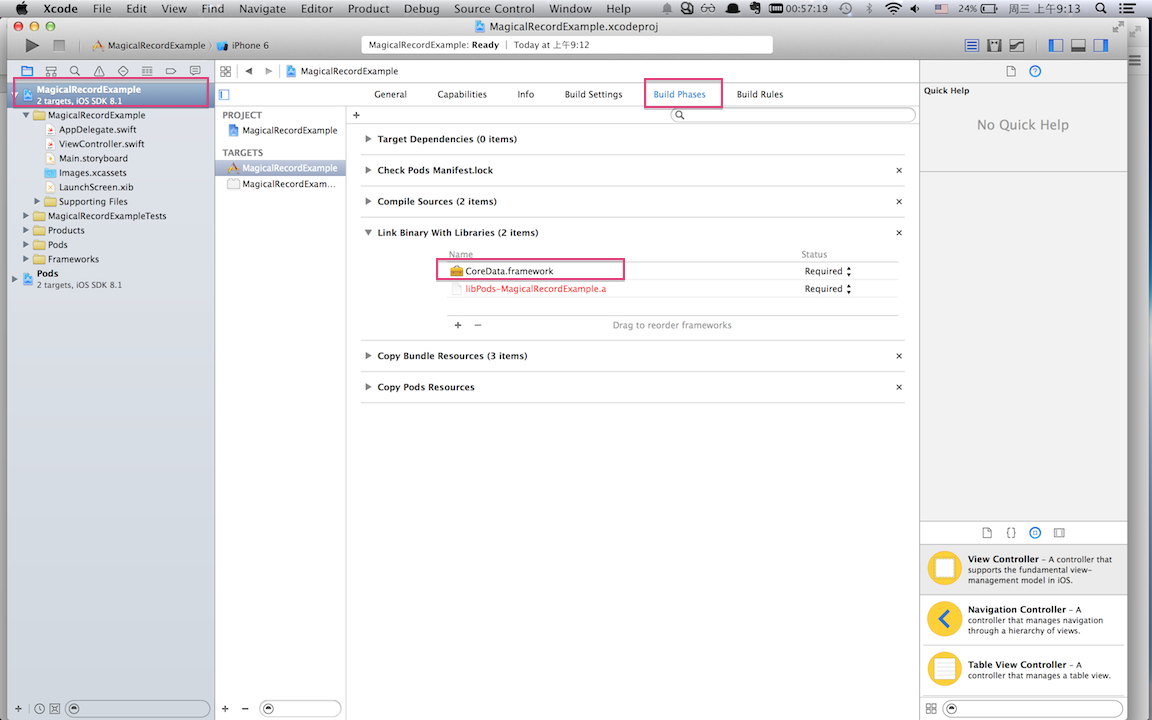Switch to the Assistant editor

[994, 46]
